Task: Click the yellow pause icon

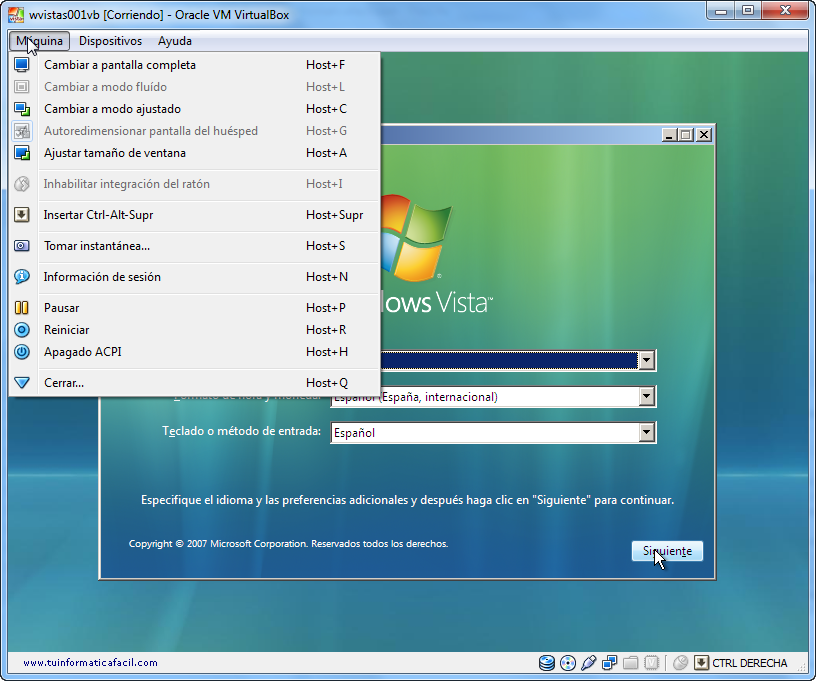Action: coord(21,307)
